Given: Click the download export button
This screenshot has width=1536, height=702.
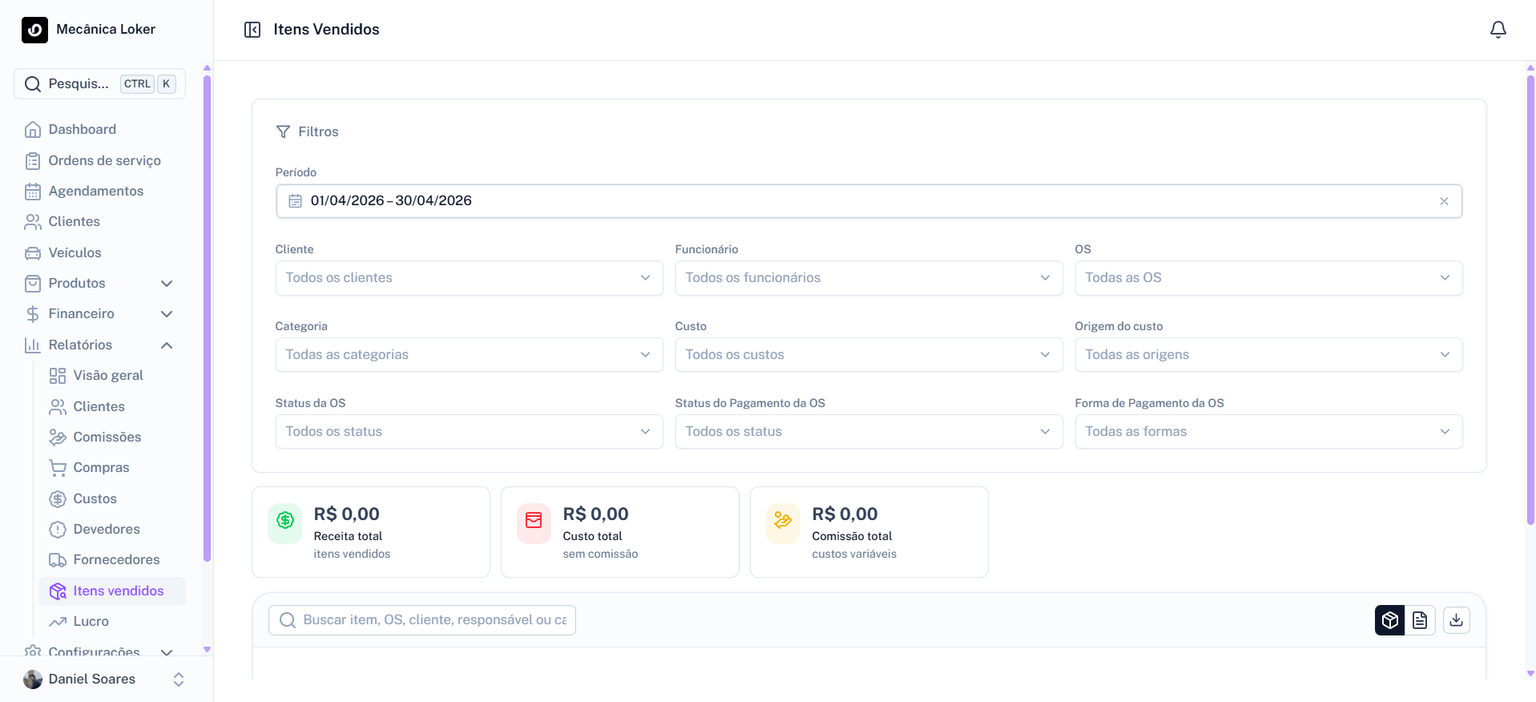Looking at the screenshot, I should coord(1457,620).
